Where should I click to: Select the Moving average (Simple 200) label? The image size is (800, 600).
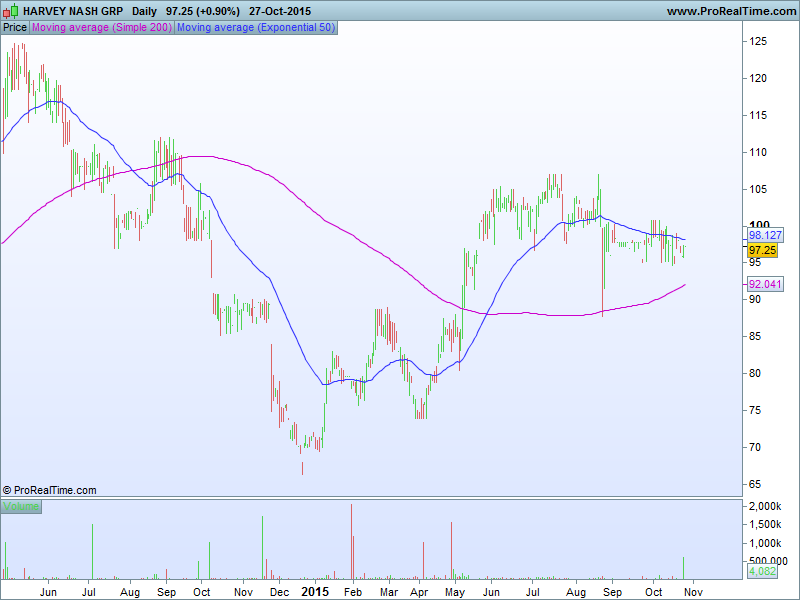(x=102, y=27)
